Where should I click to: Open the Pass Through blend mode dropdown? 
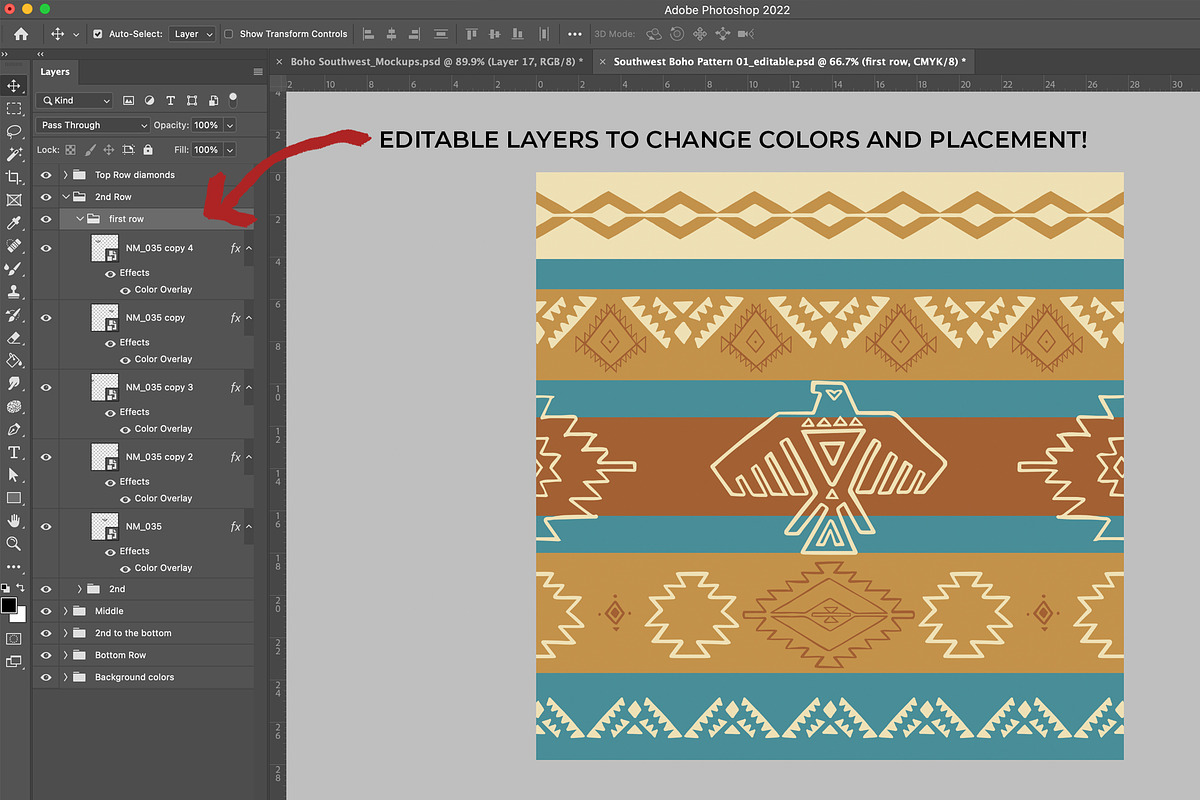pos(93,125)
